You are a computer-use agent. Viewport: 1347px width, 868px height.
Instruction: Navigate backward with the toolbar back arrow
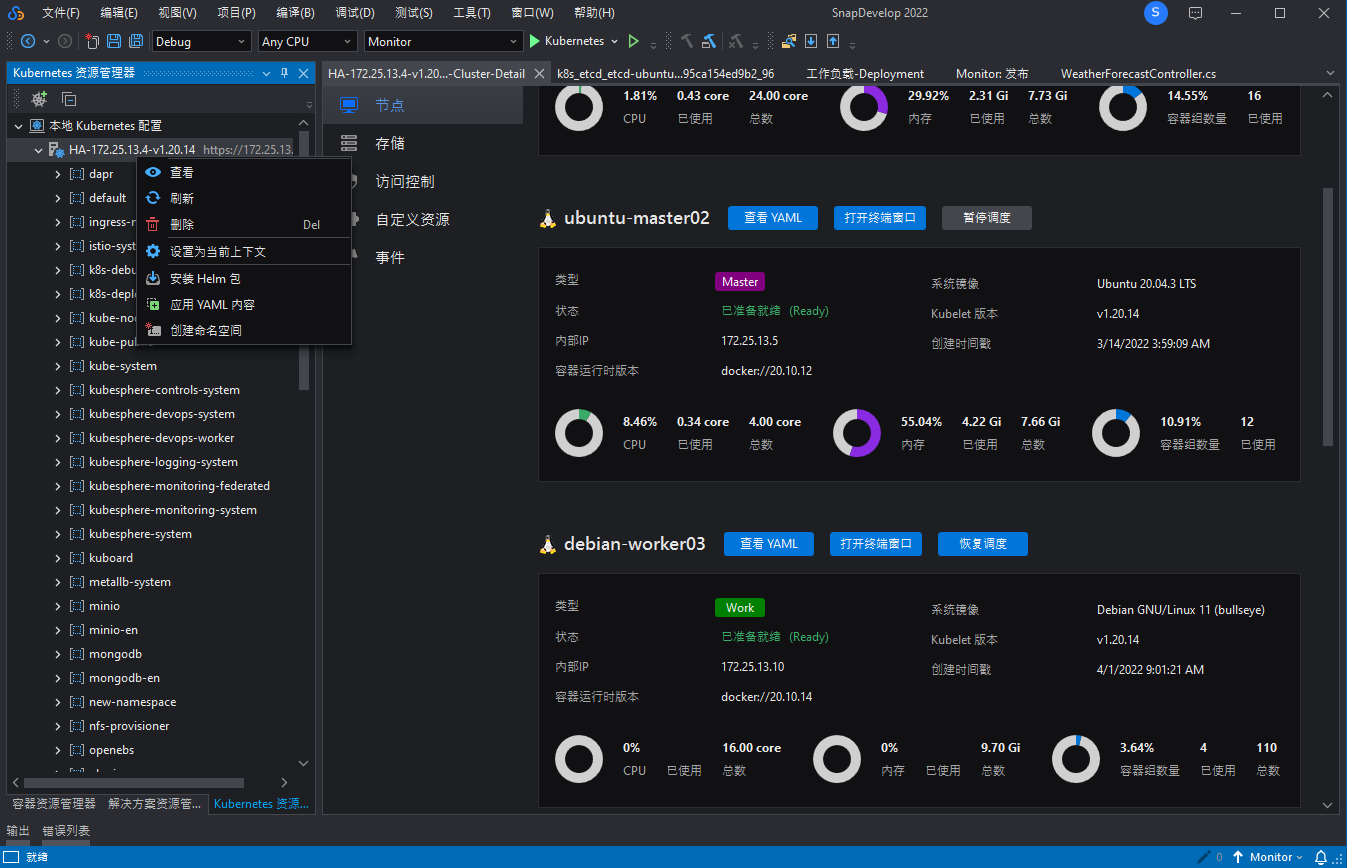[28, 41]
